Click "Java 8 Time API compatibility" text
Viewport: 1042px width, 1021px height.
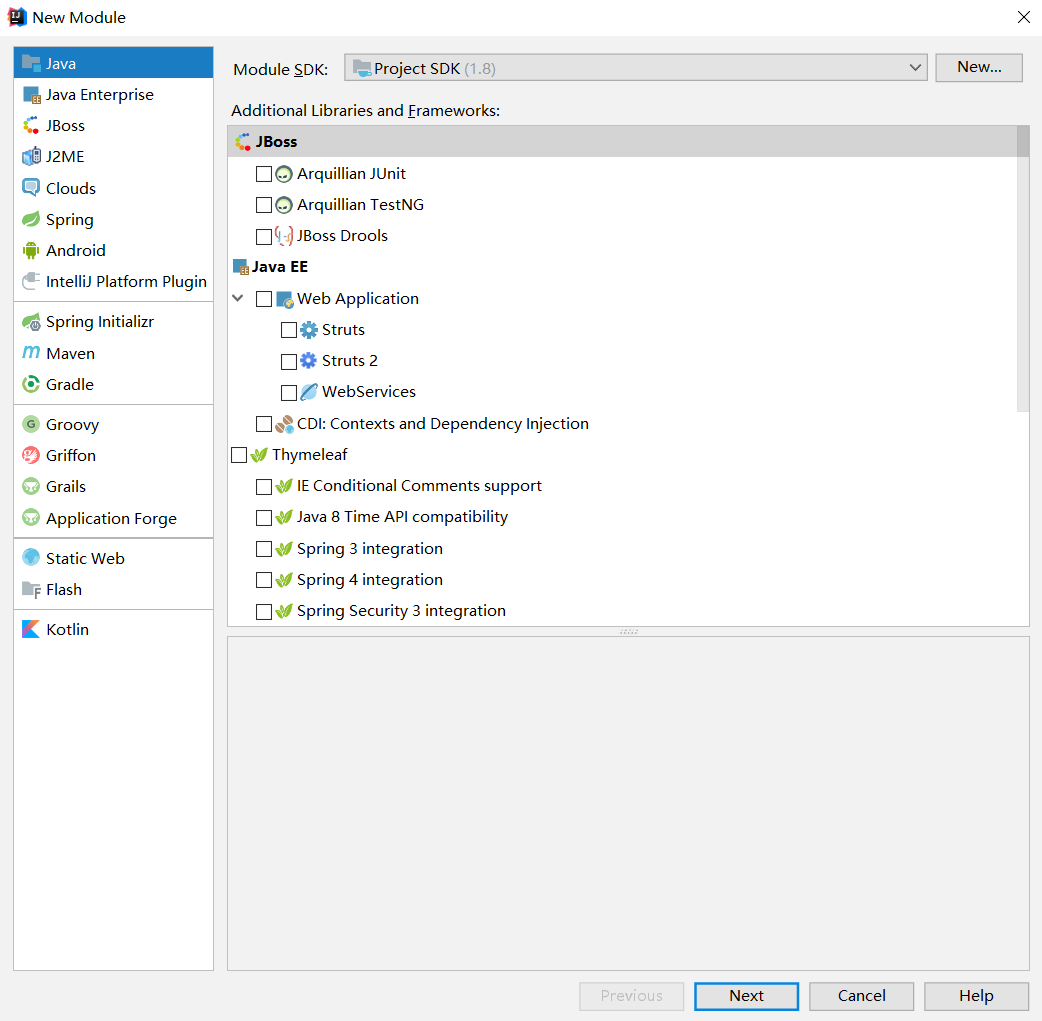pyautogui.click(x=402, y=517)
